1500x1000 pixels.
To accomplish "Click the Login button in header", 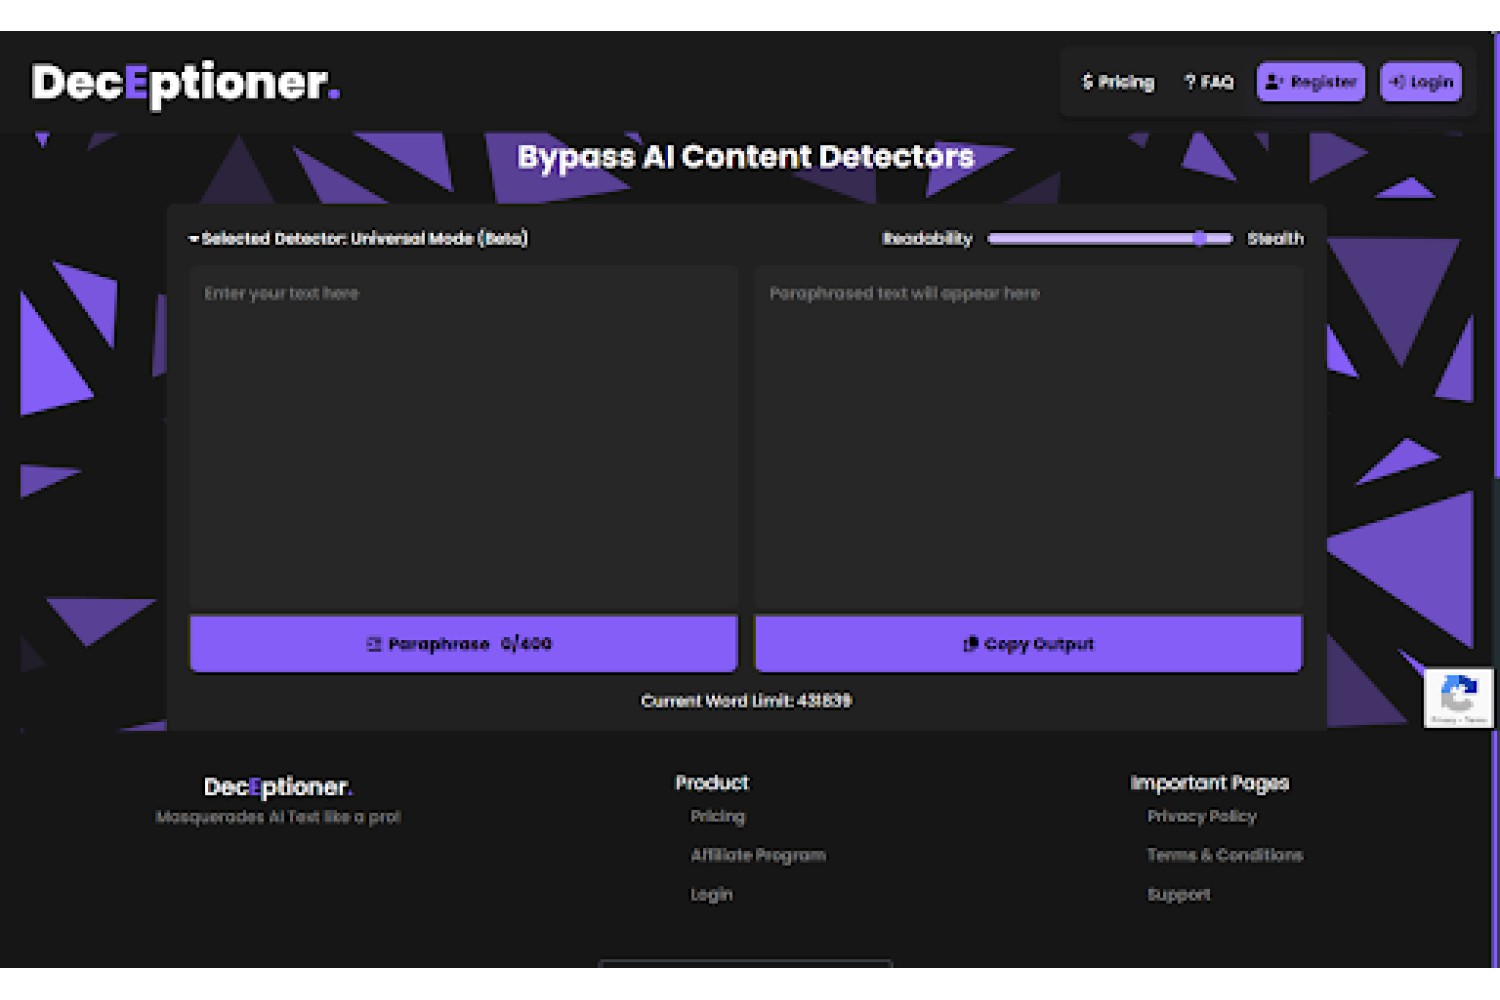I will pyautogui.click(x=1421, y=82).
